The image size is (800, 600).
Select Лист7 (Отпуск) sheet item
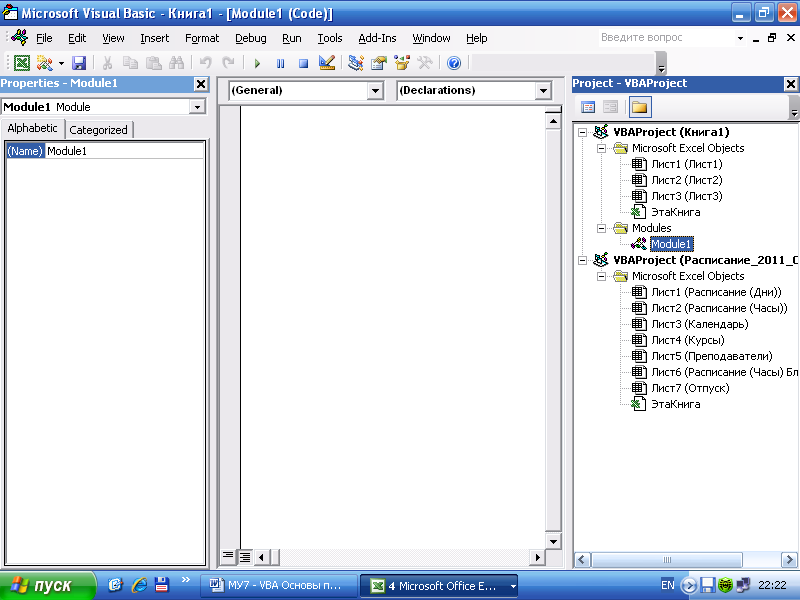point(690,388)
